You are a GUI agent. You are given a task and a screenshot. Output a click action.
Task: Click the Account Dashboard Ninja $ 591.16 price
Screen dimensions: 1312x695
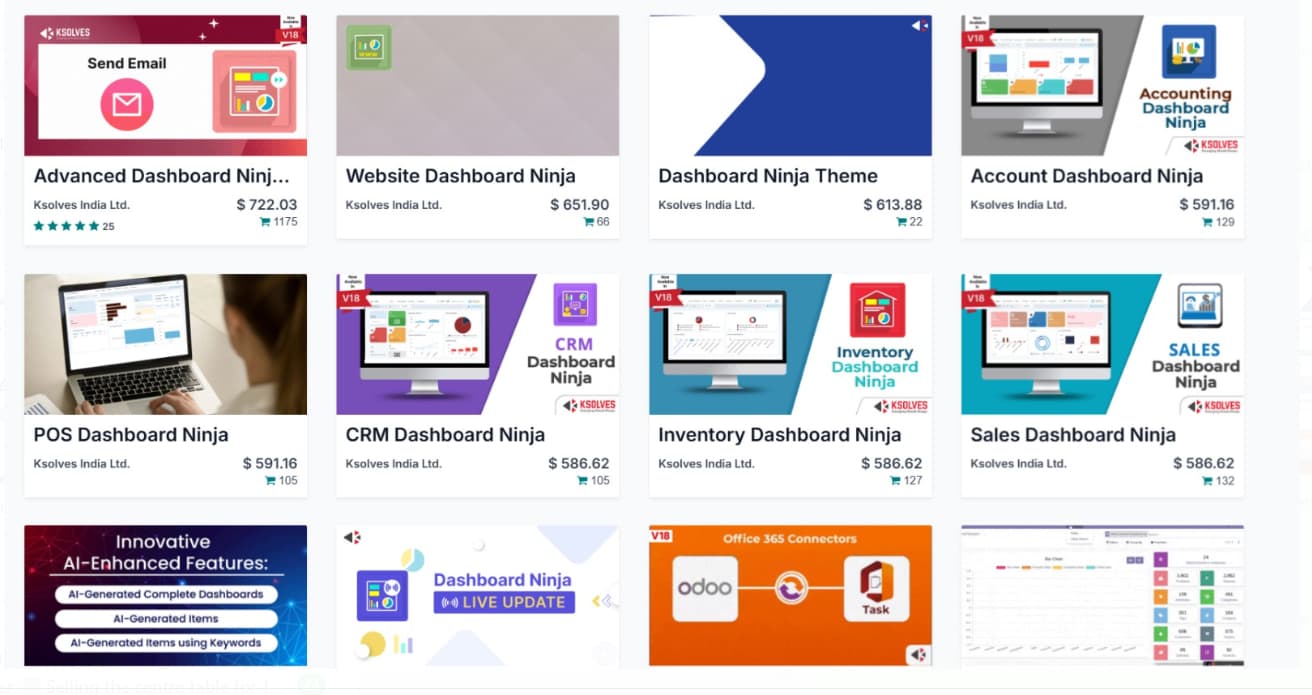click(x=1207, y=205)
